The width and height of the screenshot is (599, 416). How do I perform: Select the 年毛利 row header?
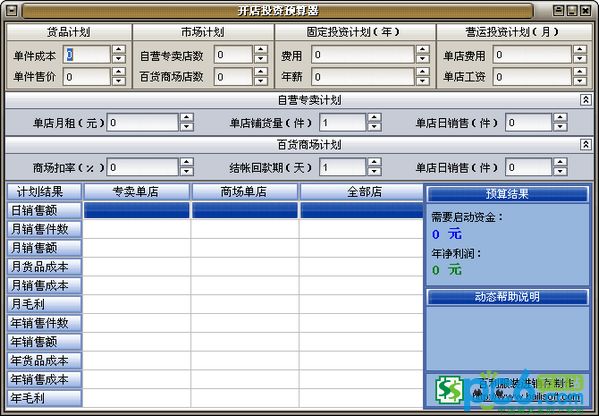[44, 398]
